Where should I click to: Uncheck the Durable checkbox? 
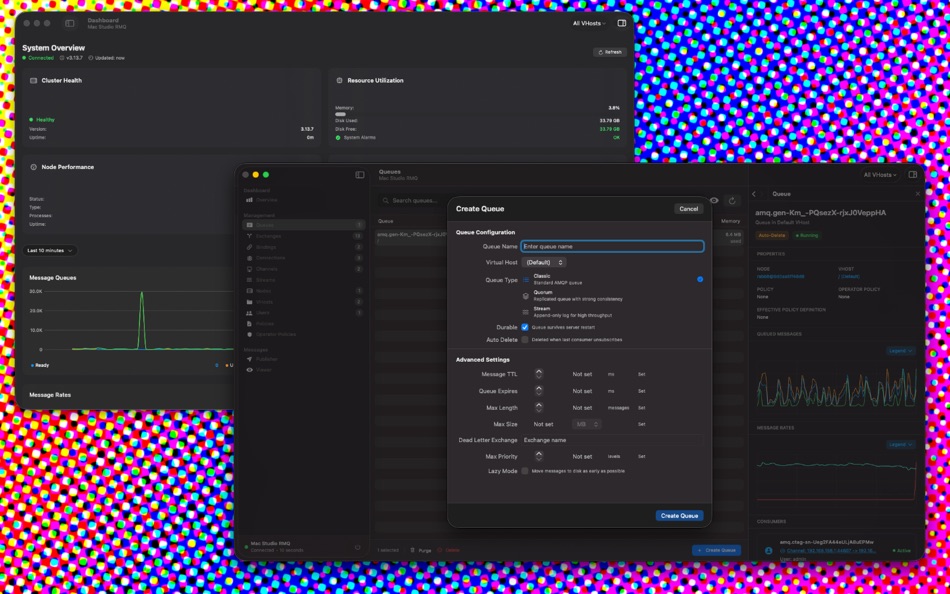pos(525,327)
